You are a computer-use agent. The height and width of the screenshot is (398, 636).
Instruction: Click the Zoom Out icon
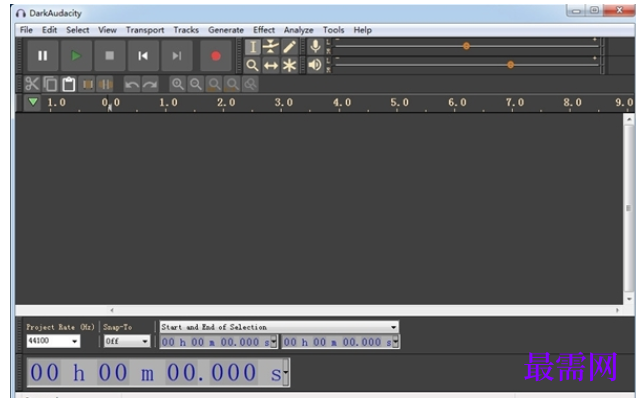[x=196, y=84]
